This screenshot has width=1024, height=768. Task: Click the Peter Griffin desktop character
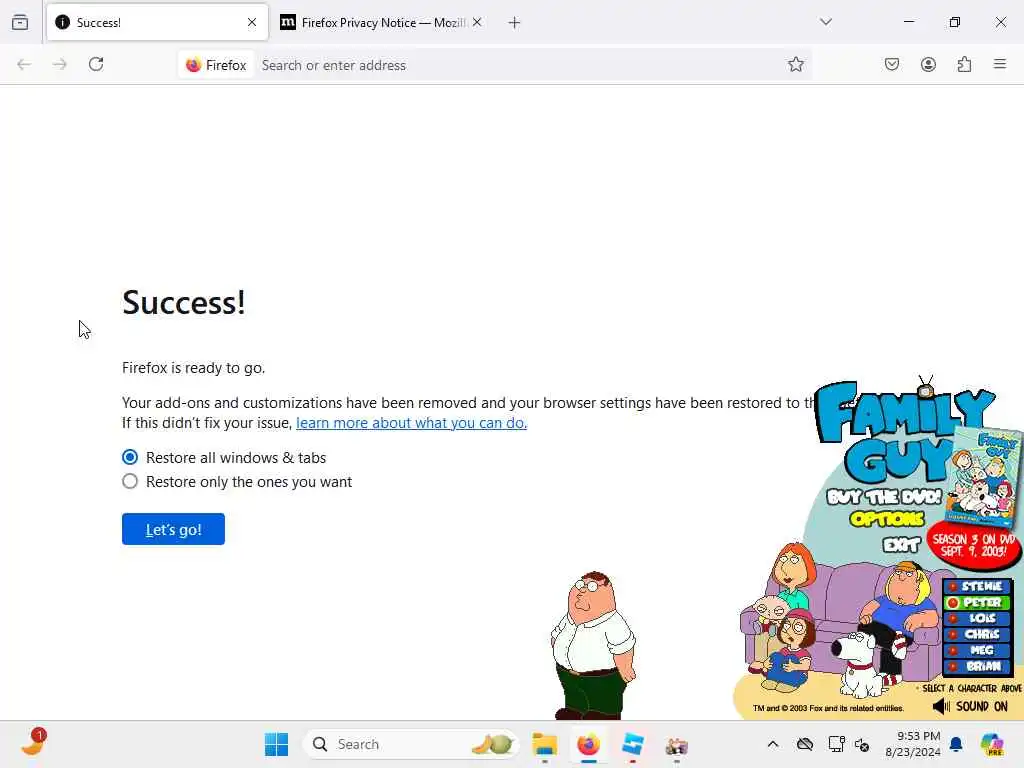pos(592,645)
